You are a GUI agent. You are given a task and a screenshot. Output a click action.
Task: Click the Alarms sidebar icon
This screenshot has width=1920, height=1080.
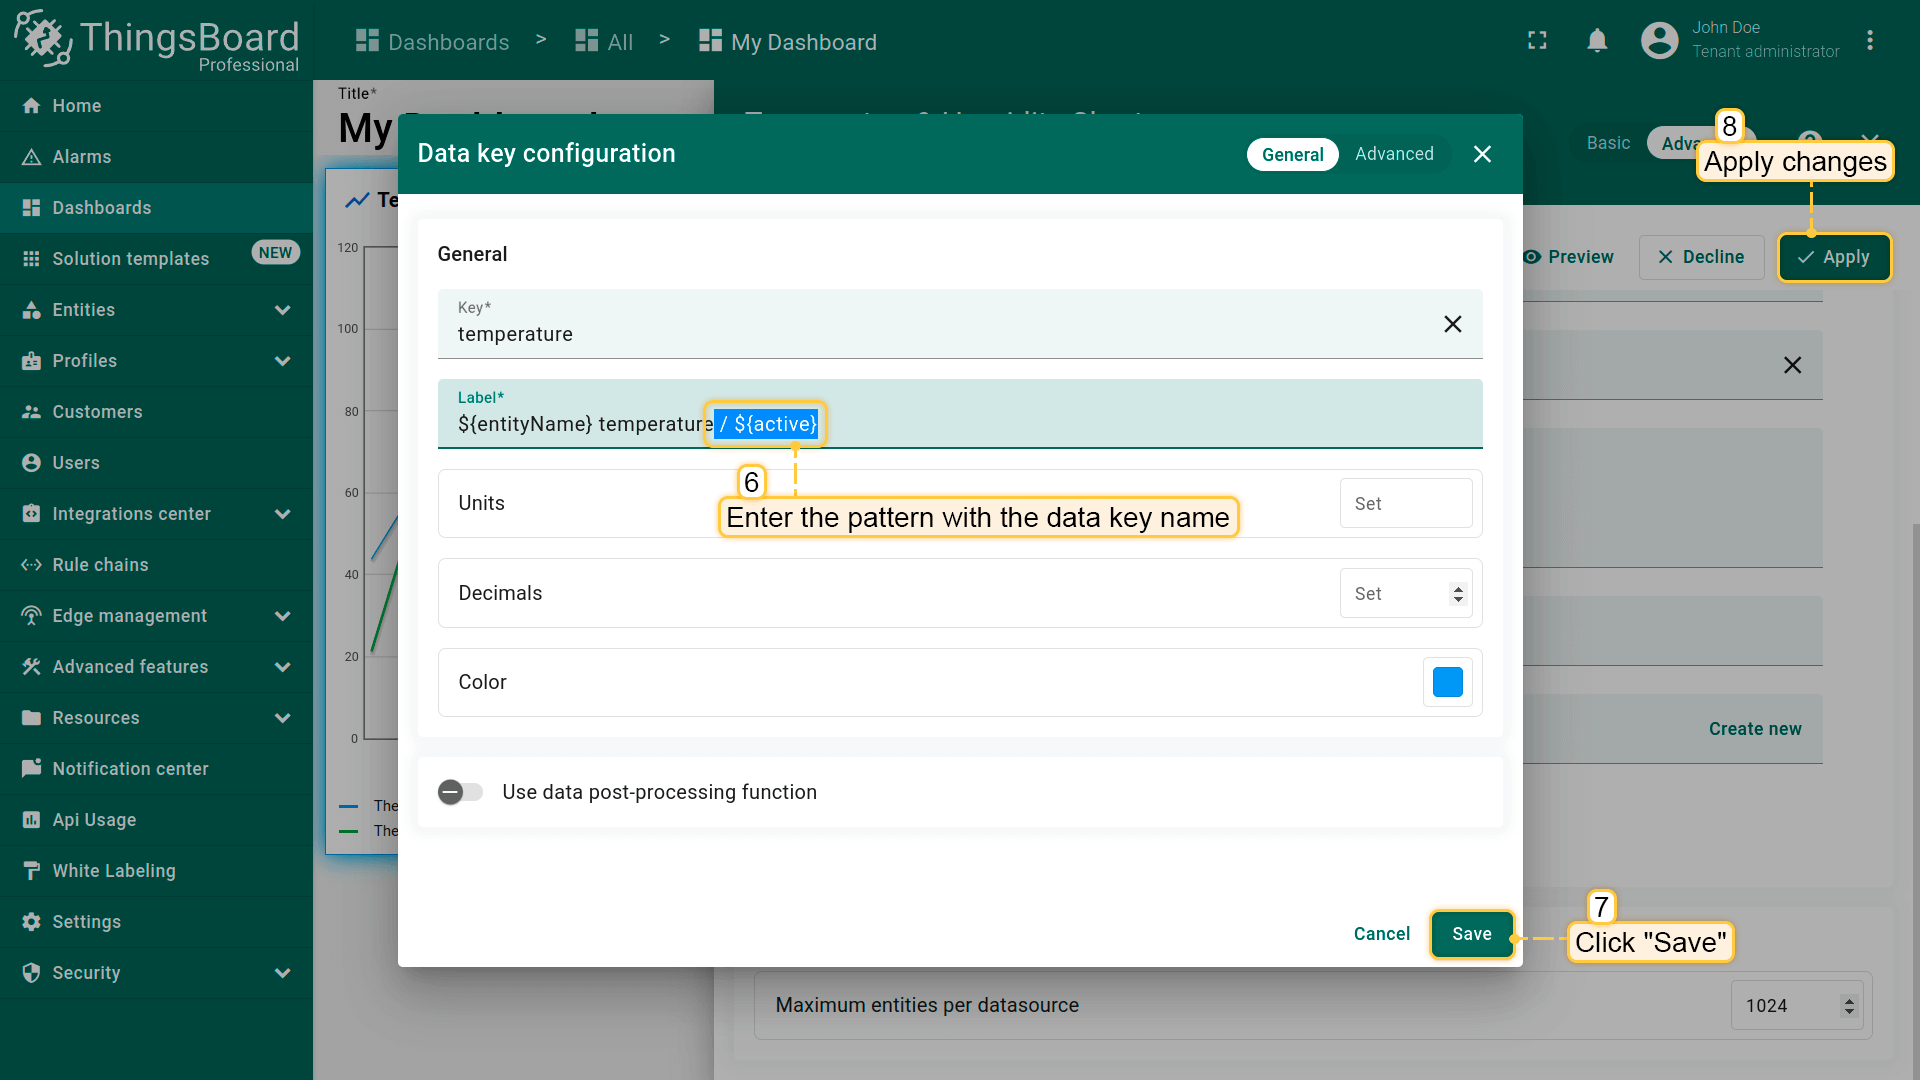[31, 157]
